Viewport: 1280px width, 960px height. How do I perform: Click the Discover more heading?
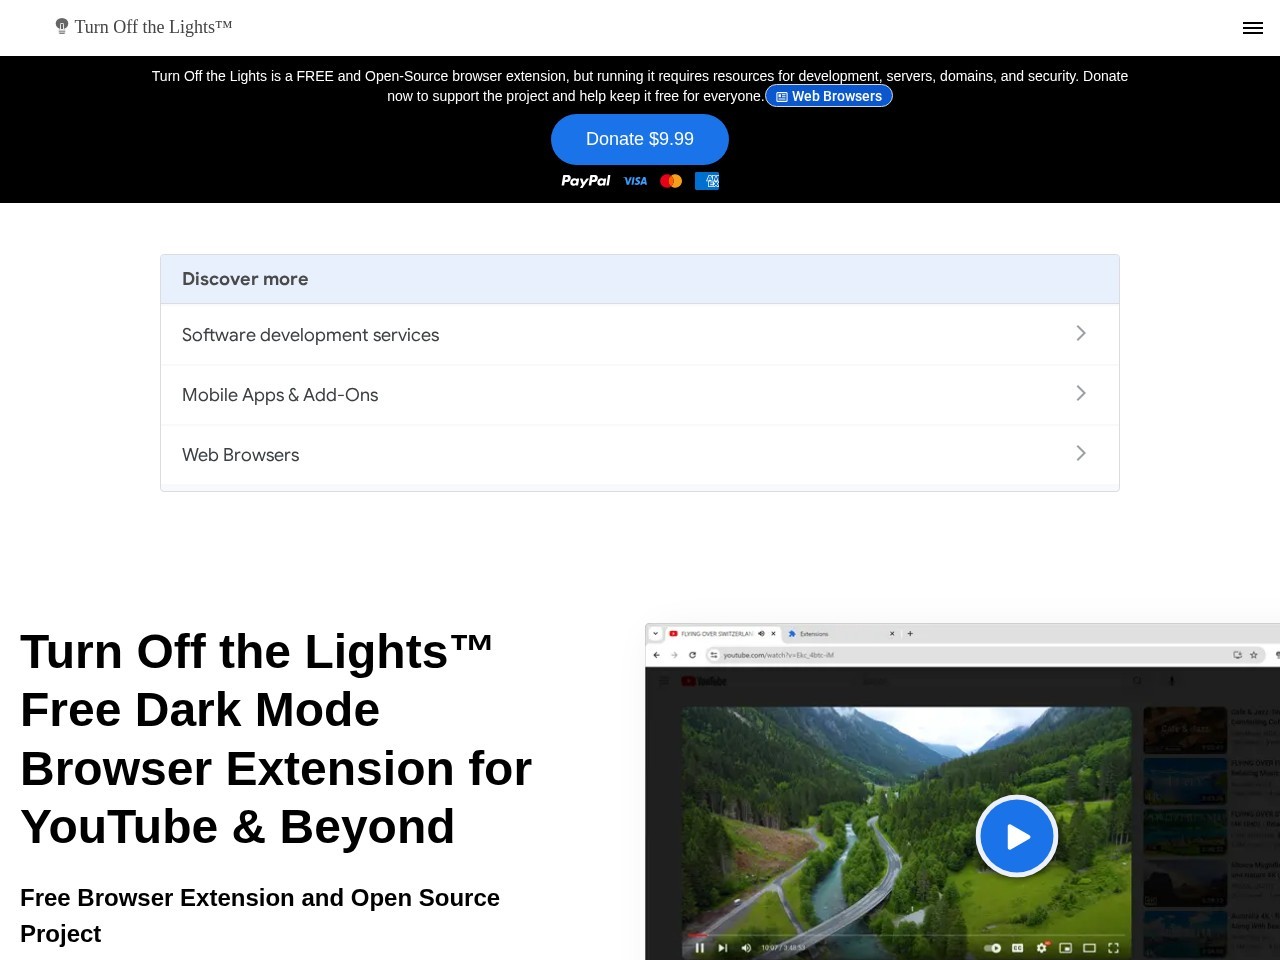(x=245, y=279)
